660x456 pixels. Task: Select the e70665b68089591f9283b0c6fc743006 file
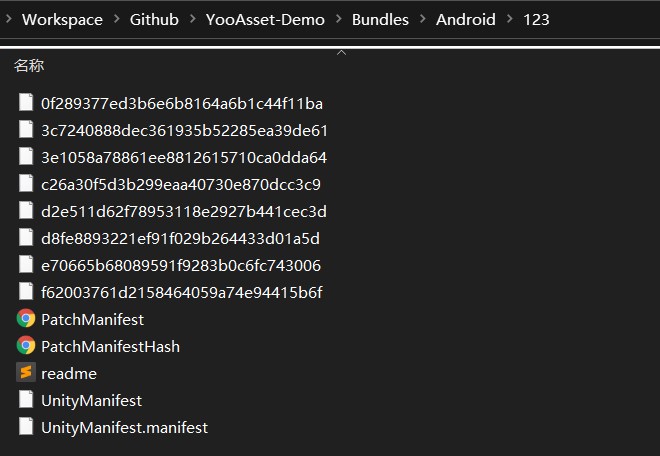[x=181, y=265]
